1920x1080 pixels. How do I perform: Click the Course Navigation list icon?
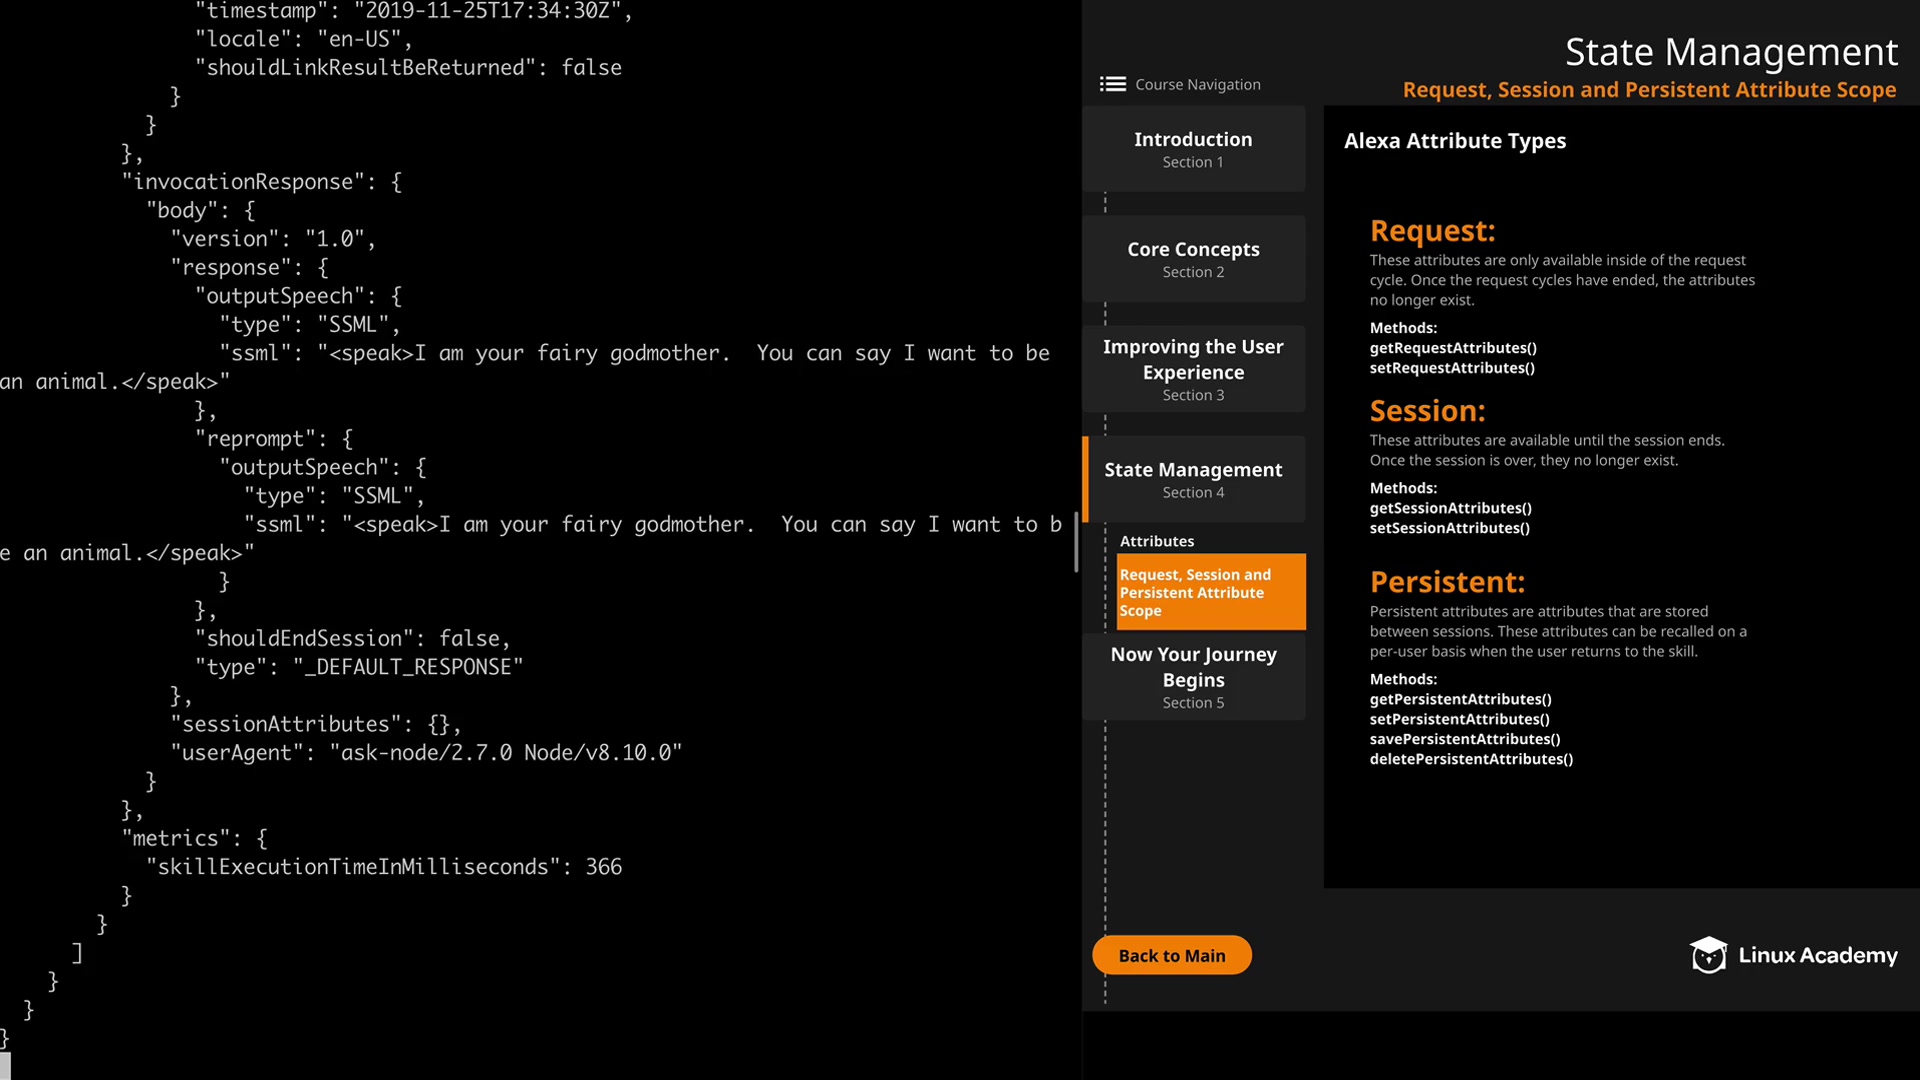[1112, 84]
